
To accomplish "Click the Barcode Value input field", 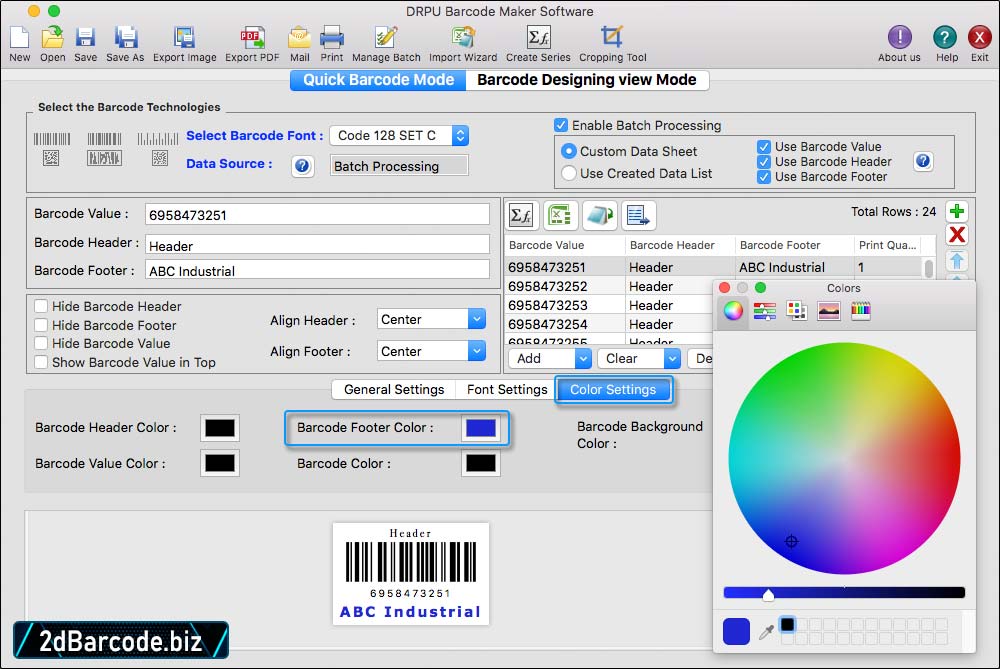I will tap(317, 215).
